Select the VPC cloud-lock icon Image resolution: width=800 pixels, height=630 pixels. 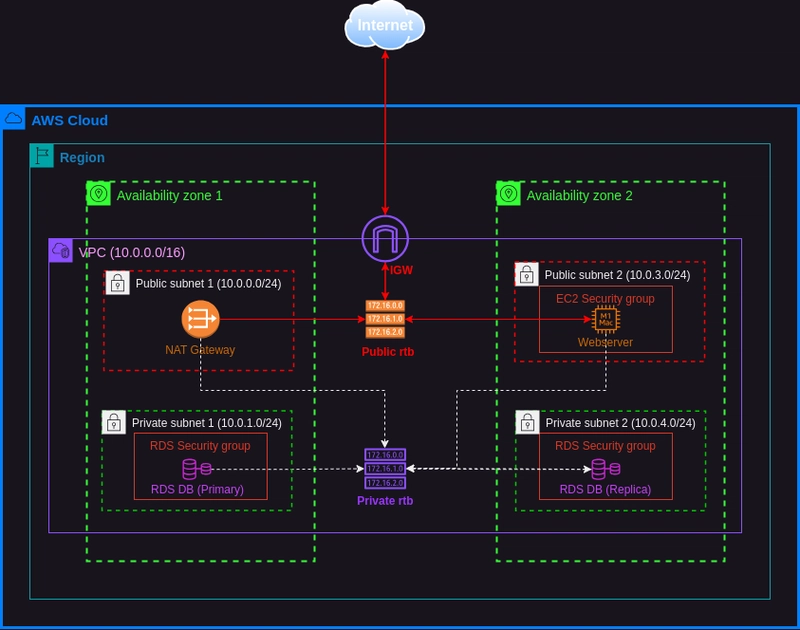pyautogui.click(x=61, y=251)
